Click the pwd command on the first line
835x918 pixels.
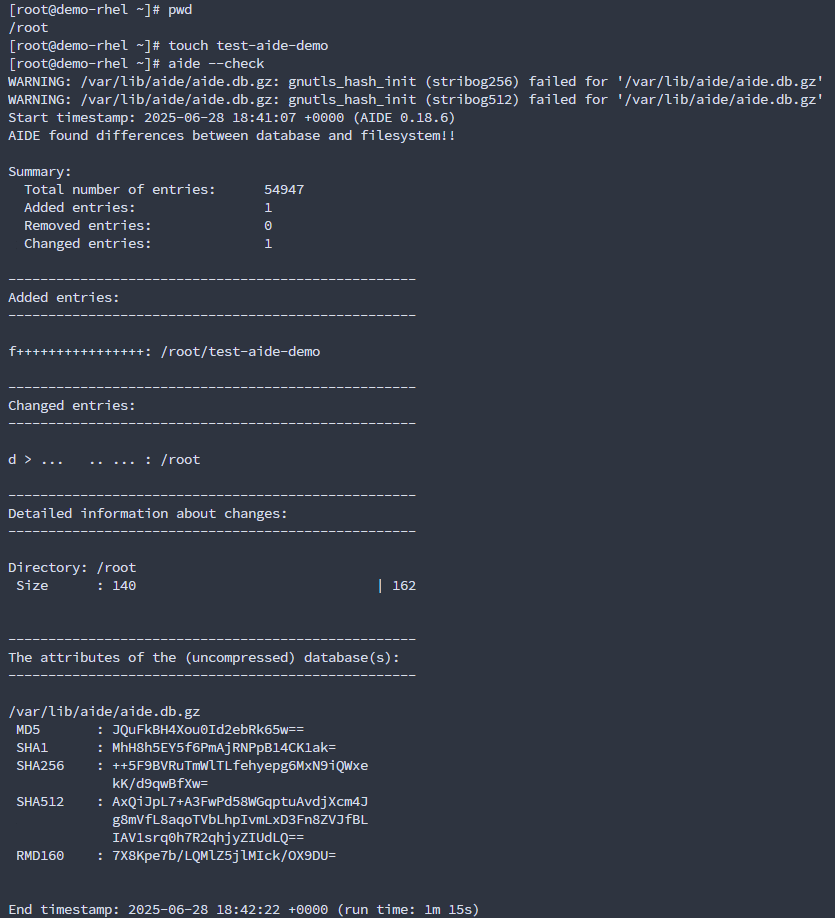[x=180, y=9]
